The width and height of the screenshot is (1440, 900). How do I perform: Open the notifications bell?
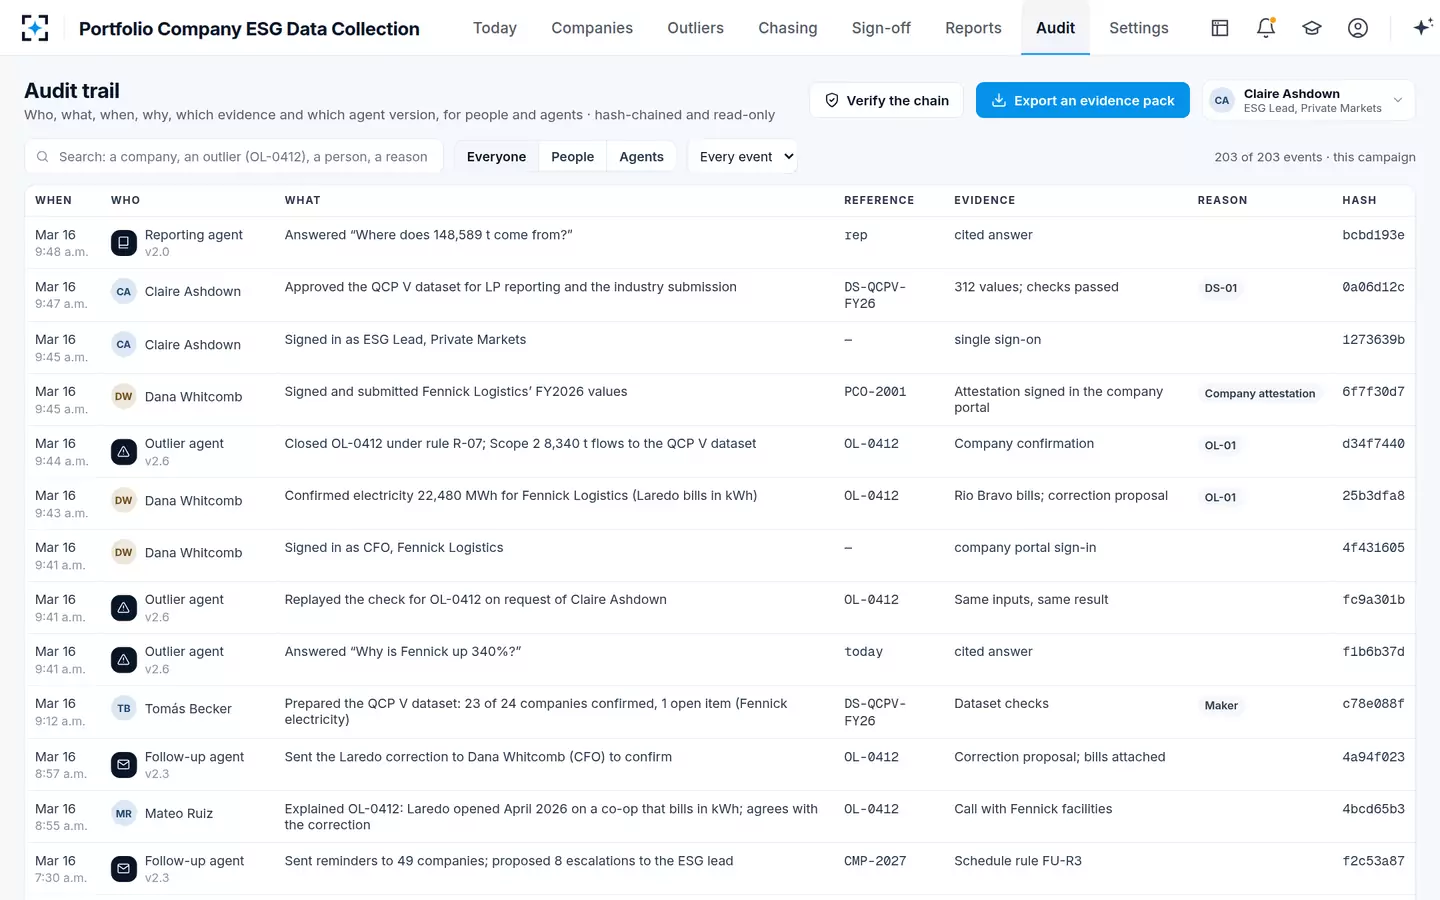click(x=1266, y=28)
